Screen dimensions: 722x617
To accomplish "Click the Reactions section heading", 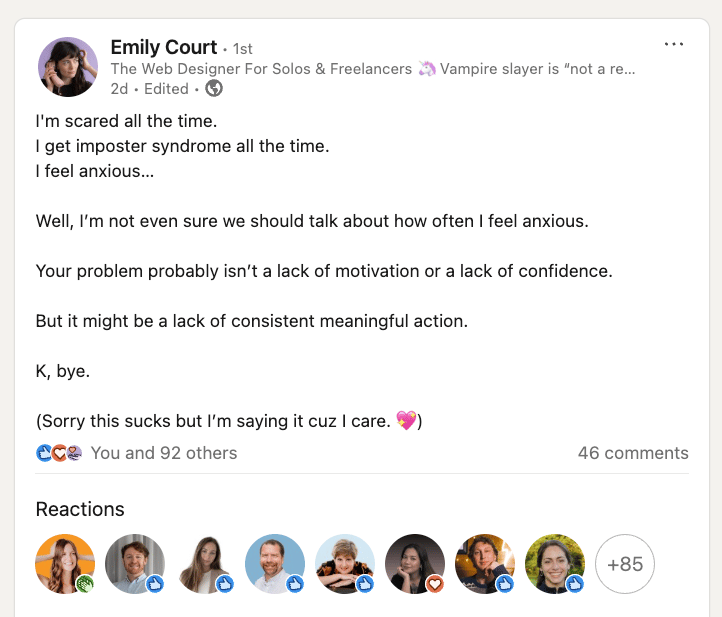I will pyautogui.click(x=80, y=509).
